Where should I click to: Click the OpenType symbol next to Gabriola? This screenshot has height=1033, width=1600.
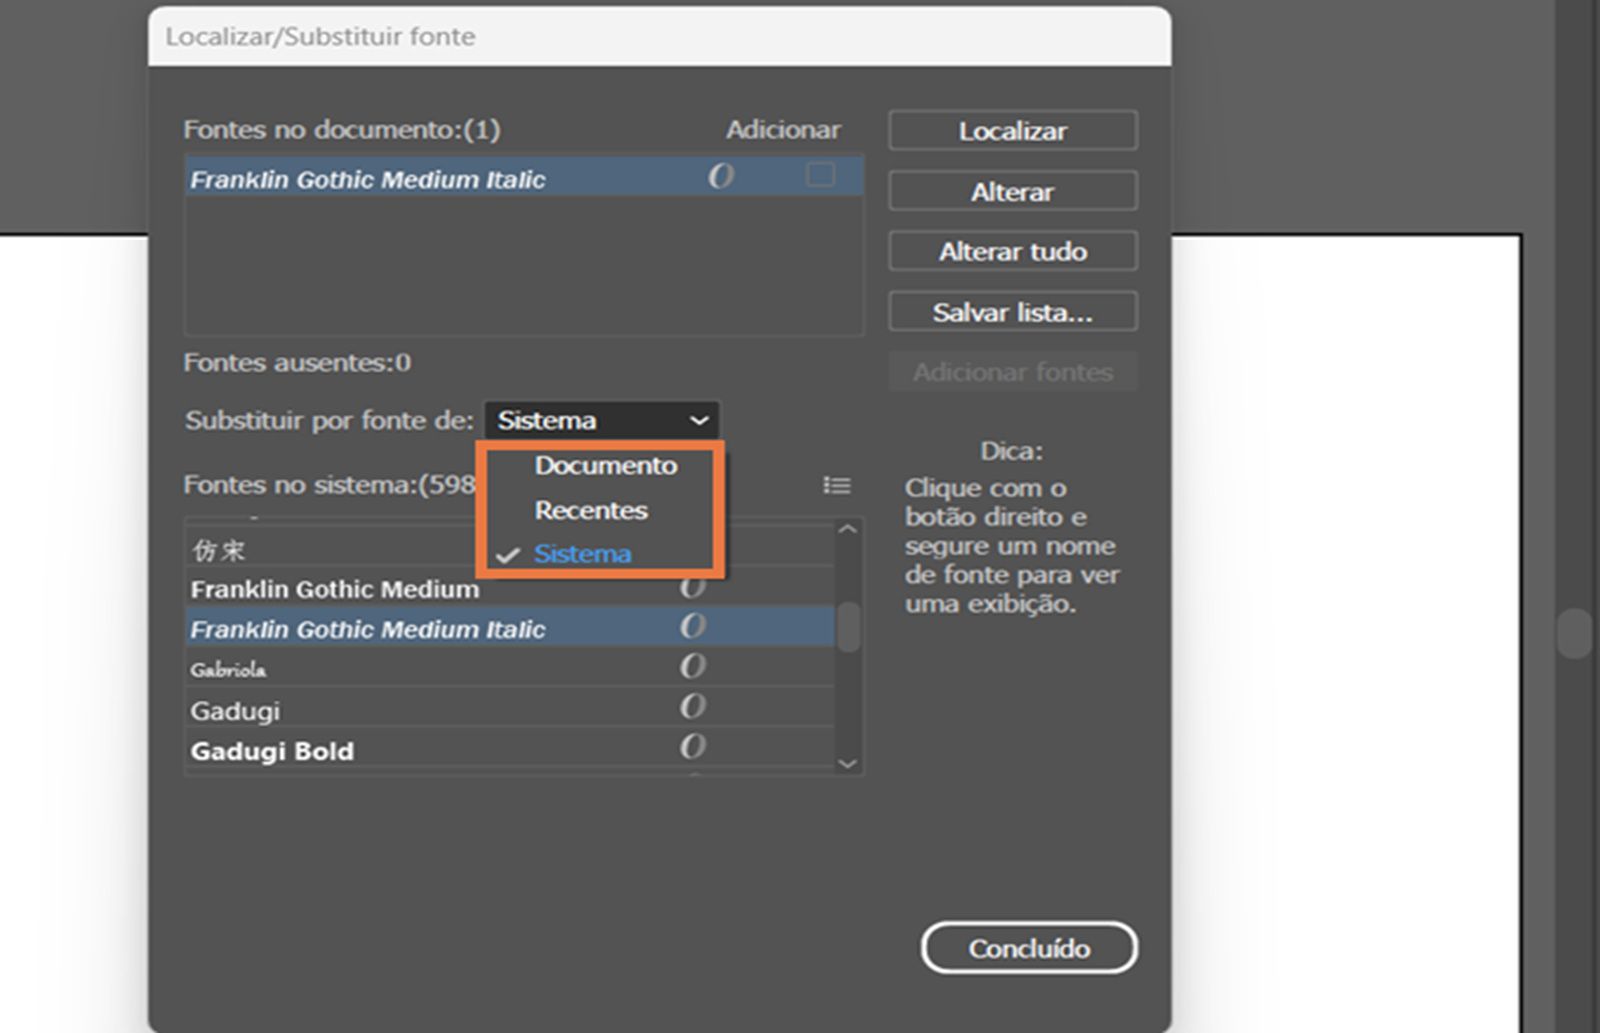point(694,665)
